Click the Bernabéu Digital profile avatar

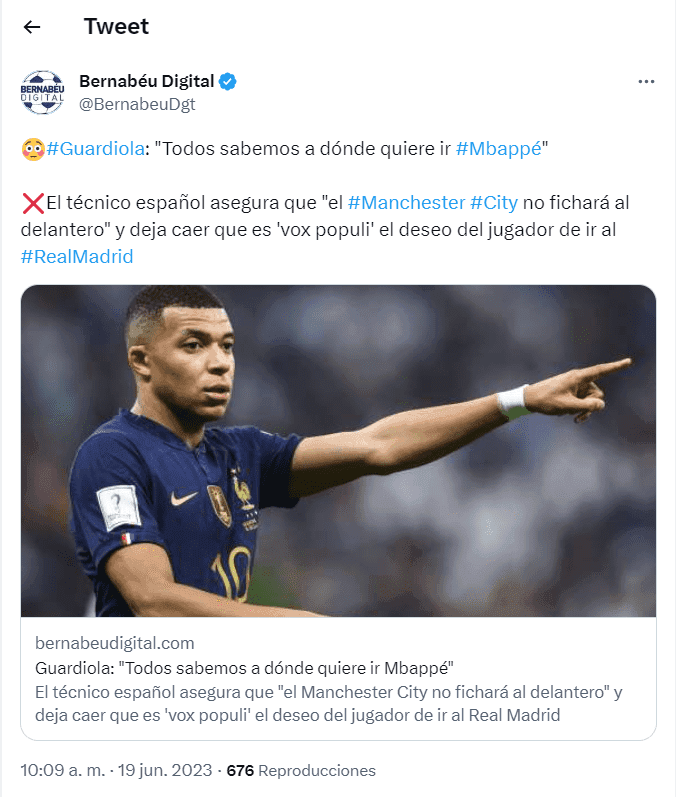point(43,92)
